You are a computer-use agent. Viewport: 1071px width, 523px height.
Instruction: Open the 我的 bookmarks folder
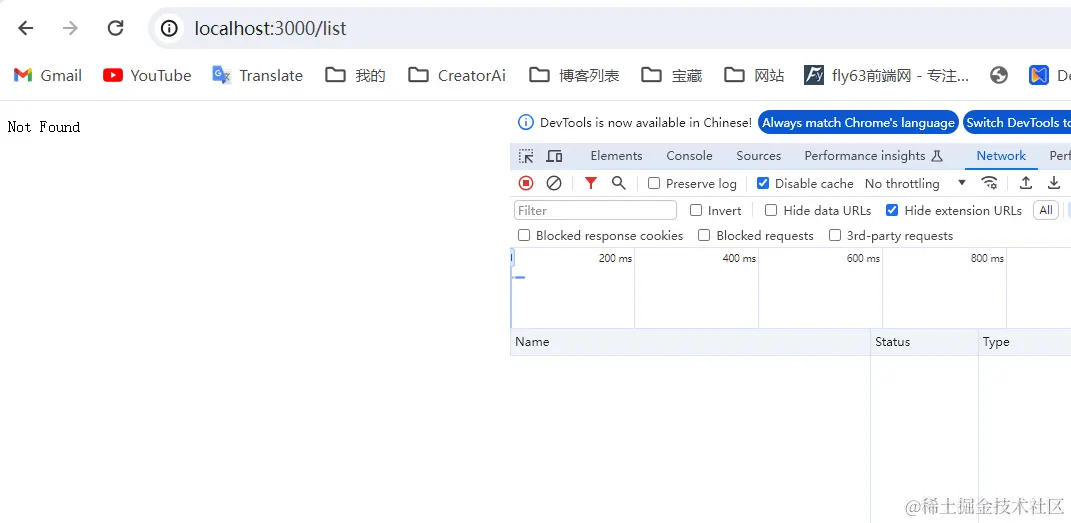point(355,75)
